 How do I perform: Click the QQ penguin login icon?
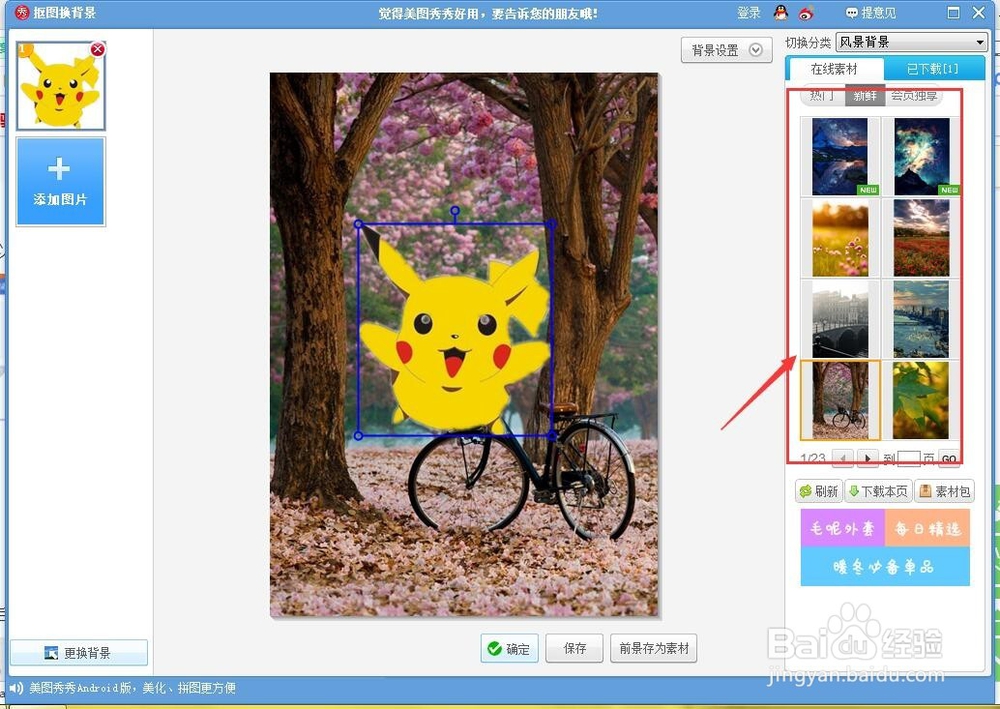point(781,12)
